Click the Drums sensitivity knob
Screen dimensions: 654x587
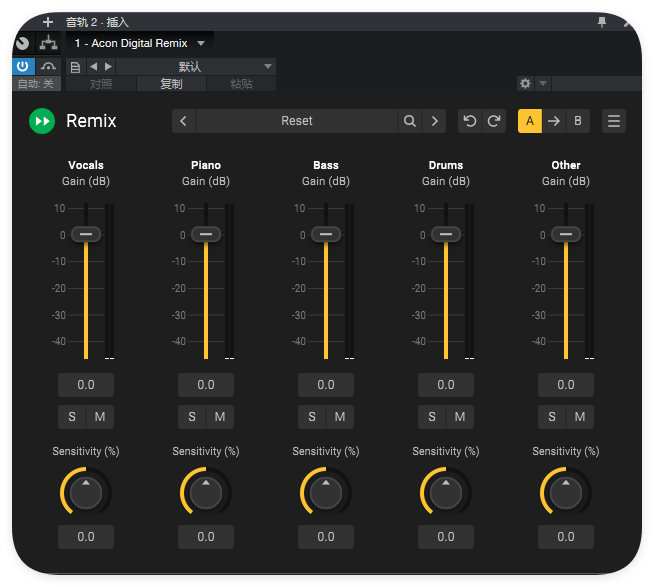coord(446,493)
